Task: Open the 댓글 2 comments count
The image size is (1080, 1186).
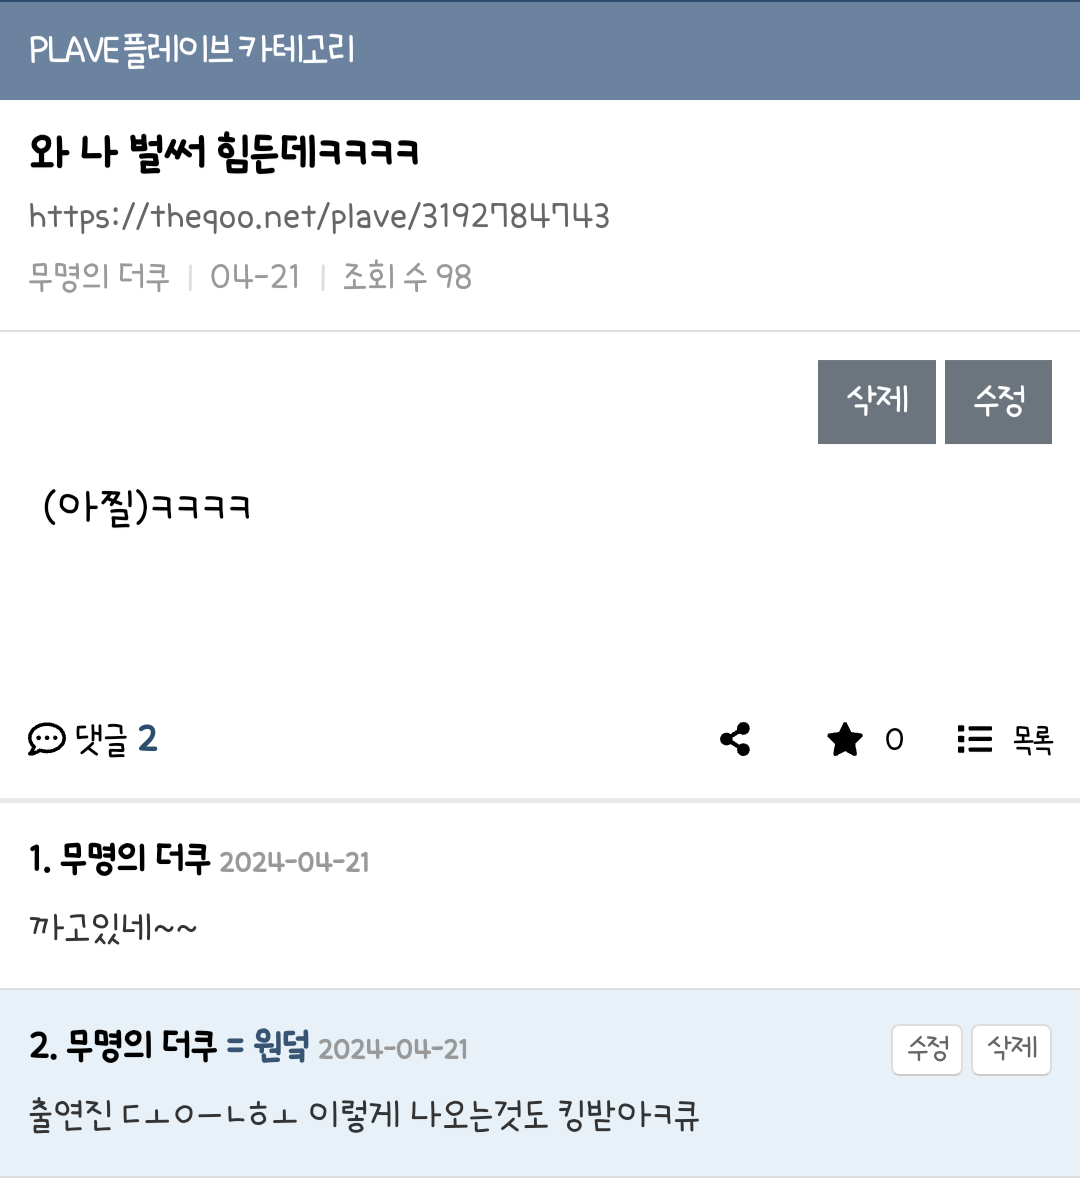Action: coord(116,739)
